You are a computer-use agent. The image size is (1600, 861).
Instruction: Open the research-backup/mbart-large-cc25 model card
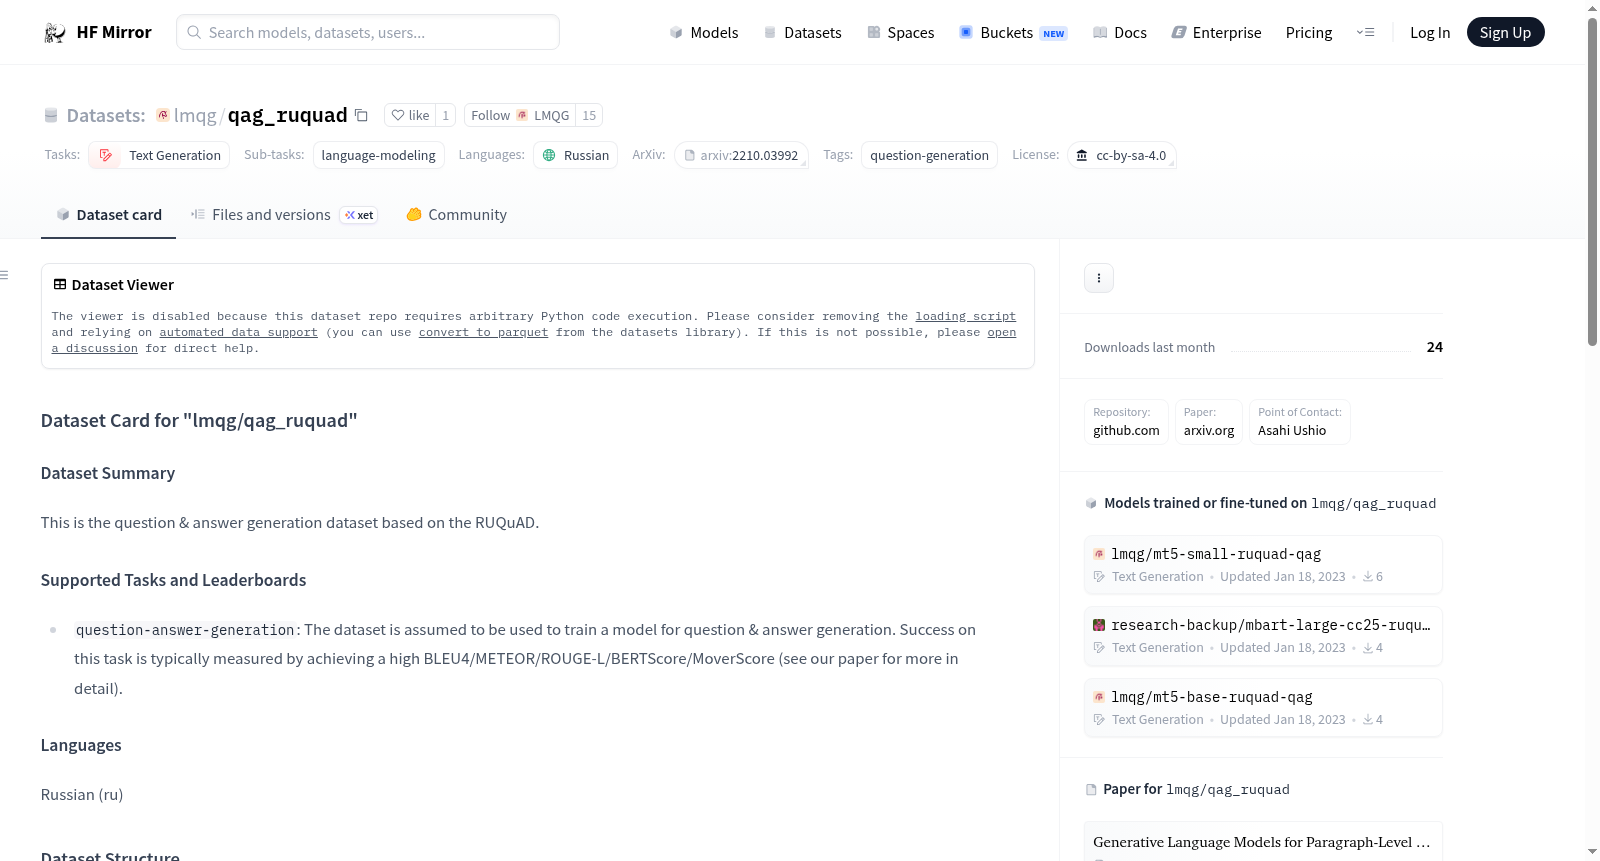pos(1263,636)
